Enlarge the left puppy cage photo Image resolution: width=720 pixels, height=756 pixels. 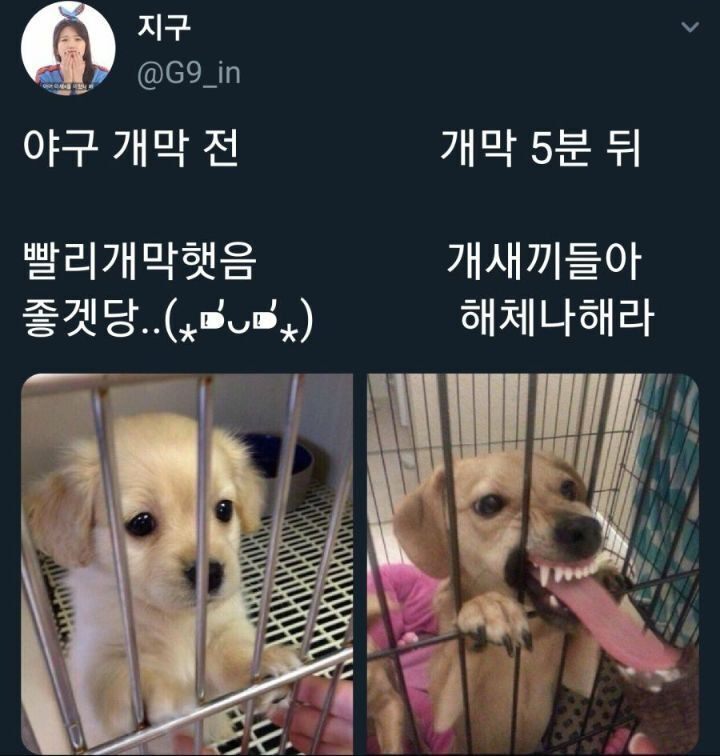[x=187, y=564]
